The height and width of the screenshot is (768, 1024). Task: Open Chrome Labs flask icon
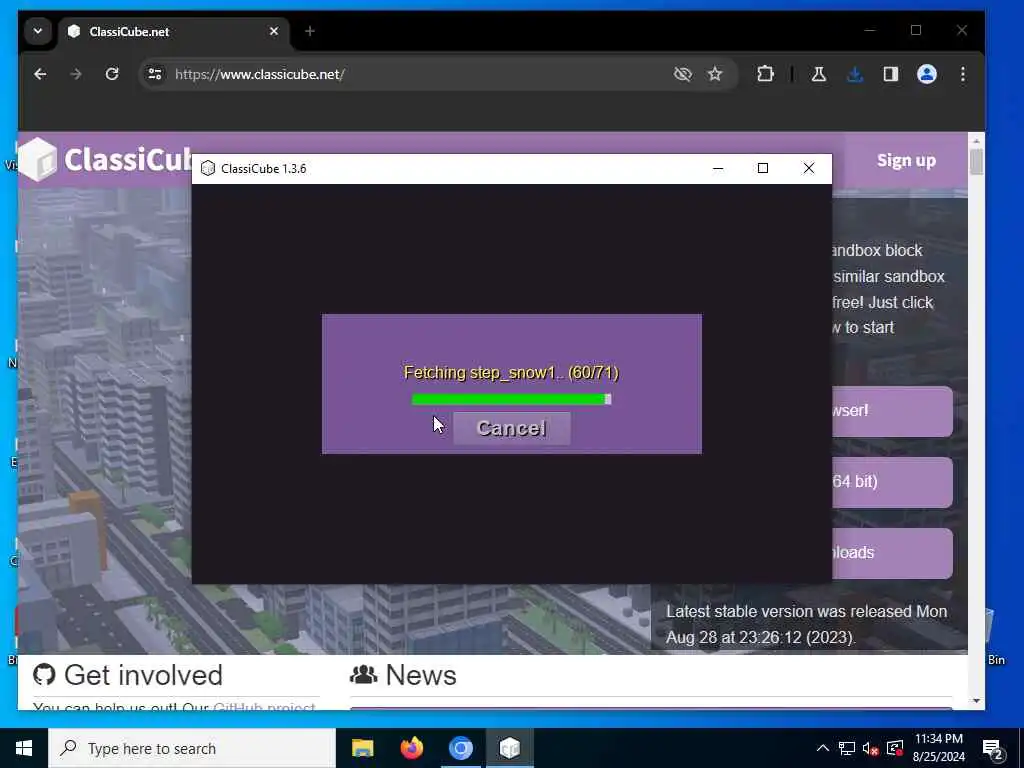tap(818, 74)
